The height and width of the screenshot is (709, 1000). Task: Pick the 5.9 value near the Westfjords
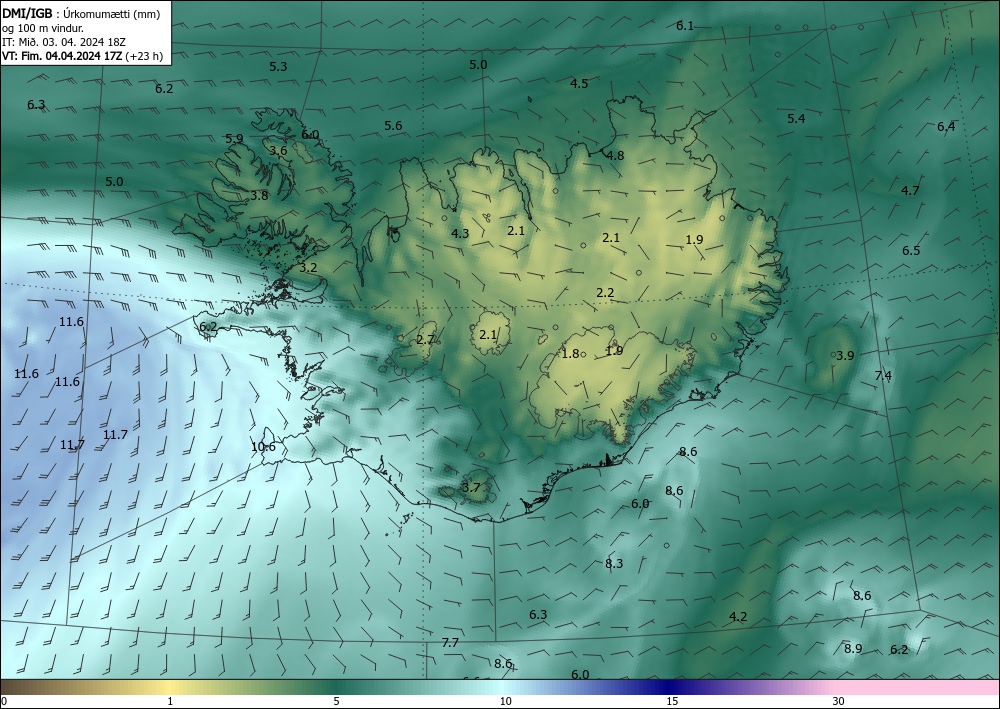(234, 138)
